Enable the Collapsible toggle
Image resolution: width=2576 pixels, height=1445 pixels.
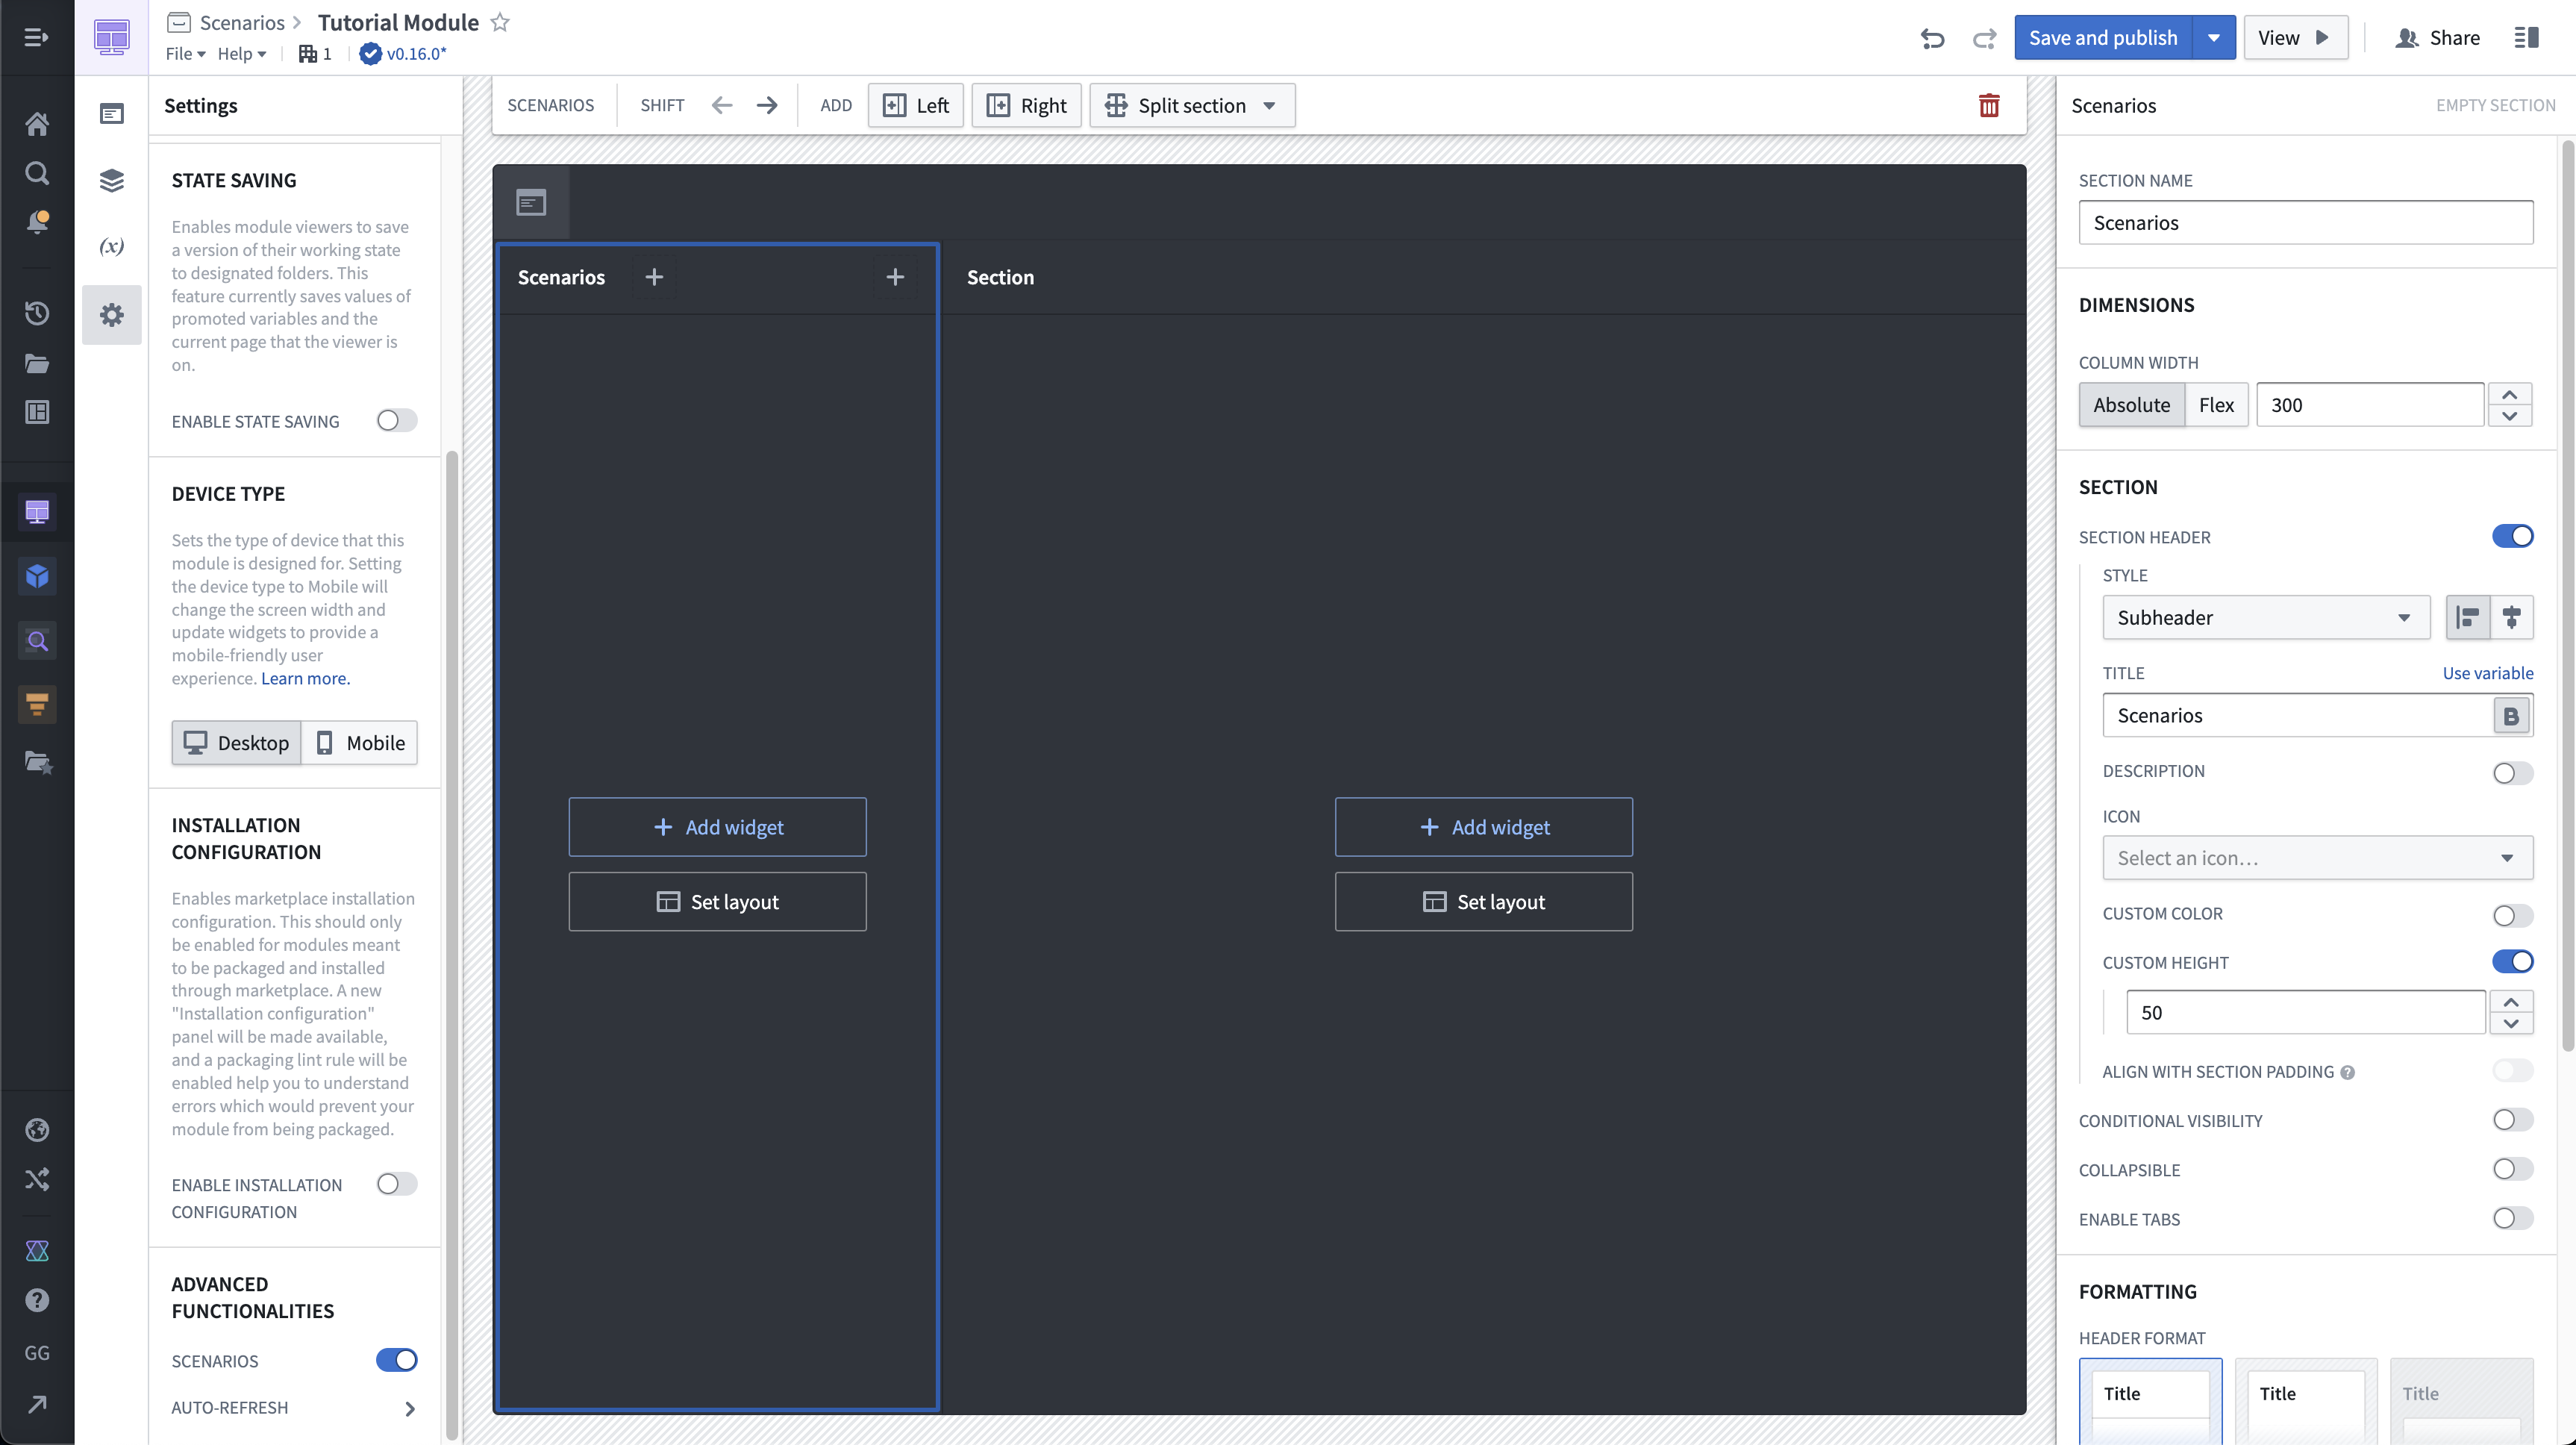(x=2512, y=1169)
